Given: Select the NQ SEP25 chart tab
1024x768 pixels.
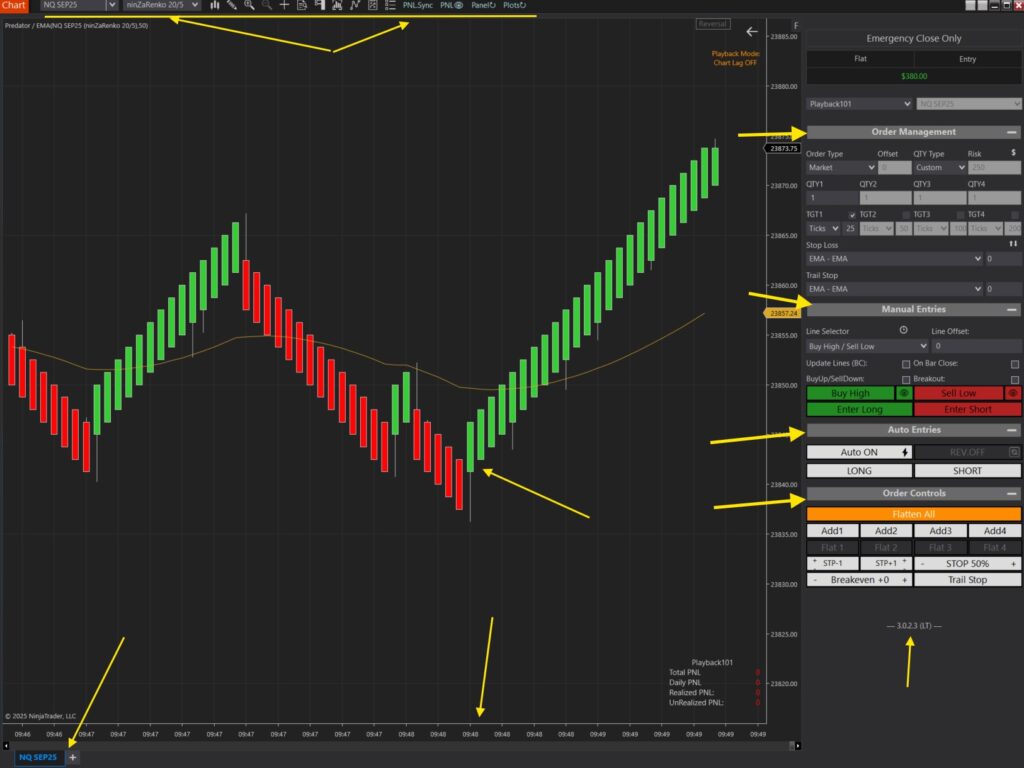Looking at the screenshot, I should (39, 757).
